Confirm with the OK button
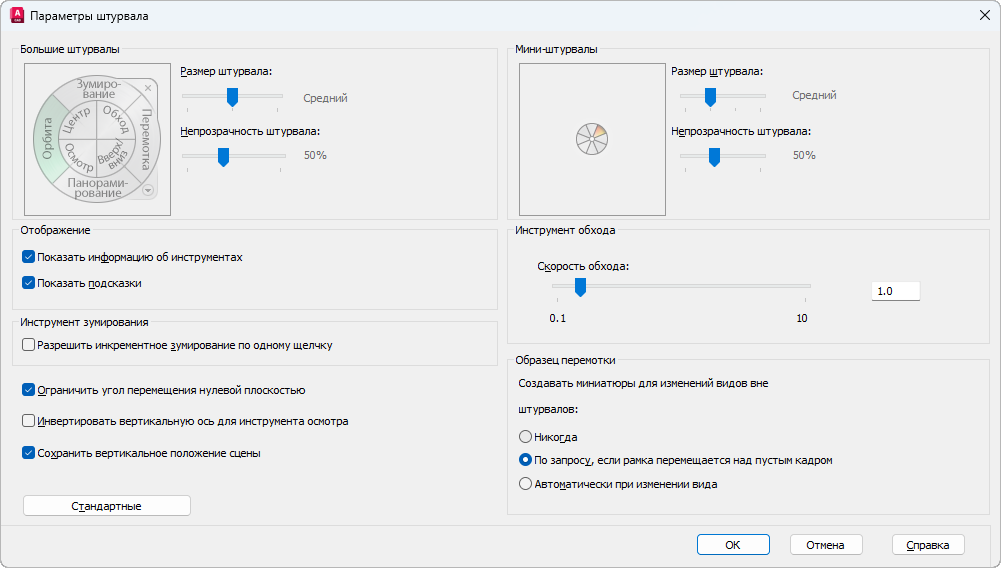1001x568 pixels. pyautogui.click(x=733, y=545)
